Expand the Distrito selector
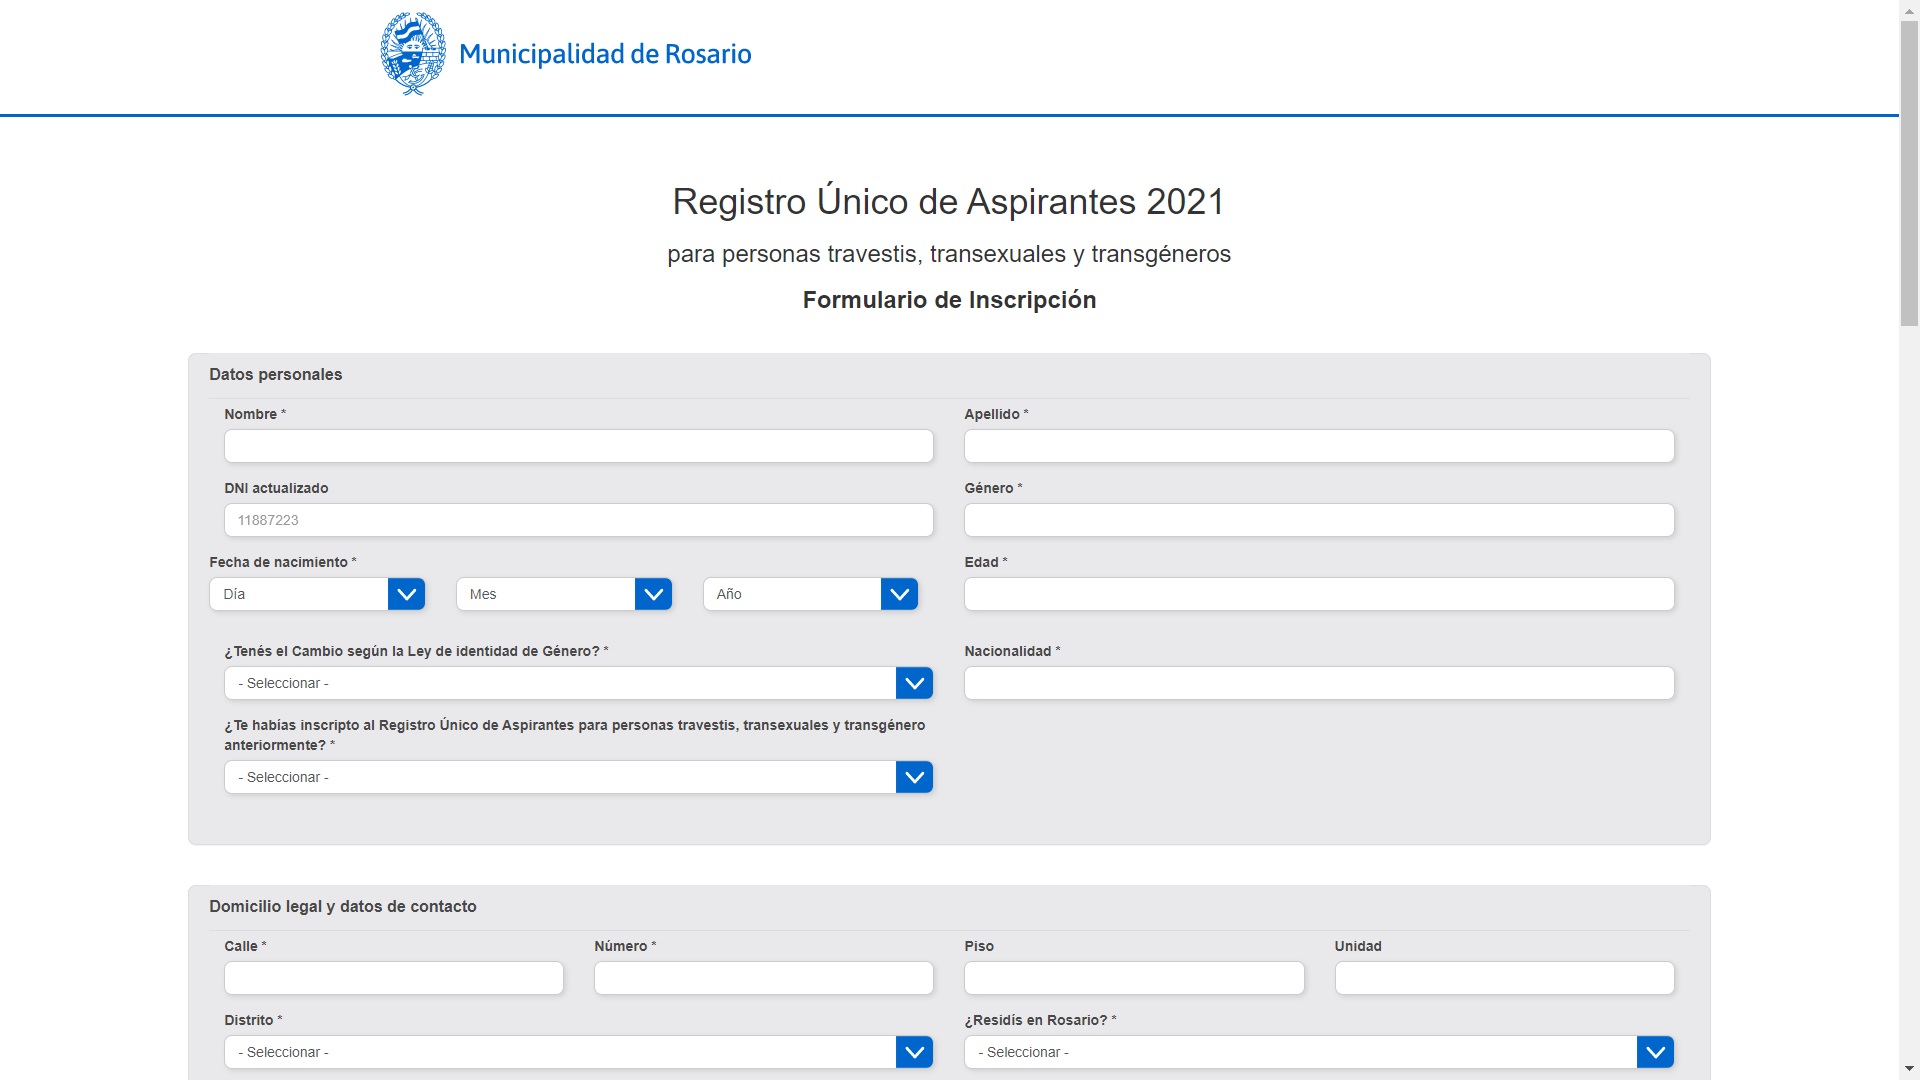 coord(578,1052)
